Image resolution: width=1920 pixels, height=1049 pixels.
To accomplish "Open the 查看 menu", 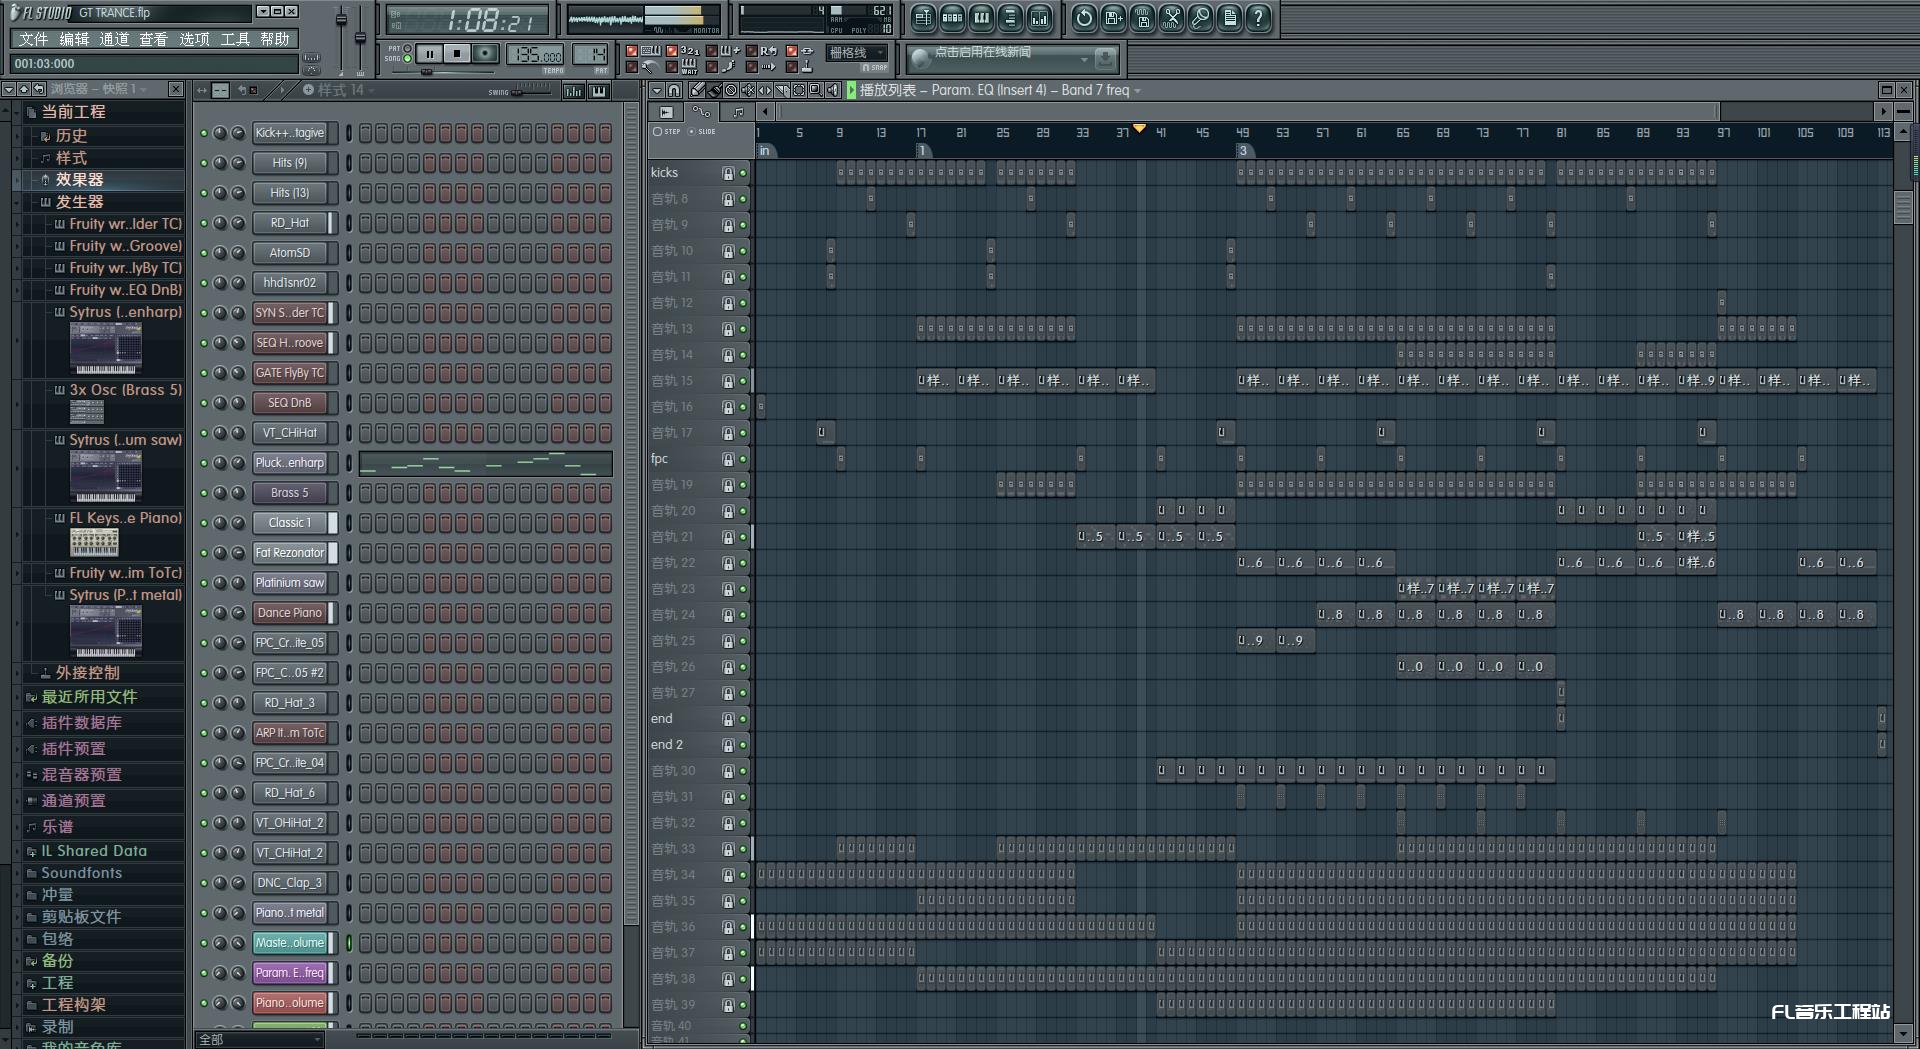I will pyautogui.click(x=153, y=39).
